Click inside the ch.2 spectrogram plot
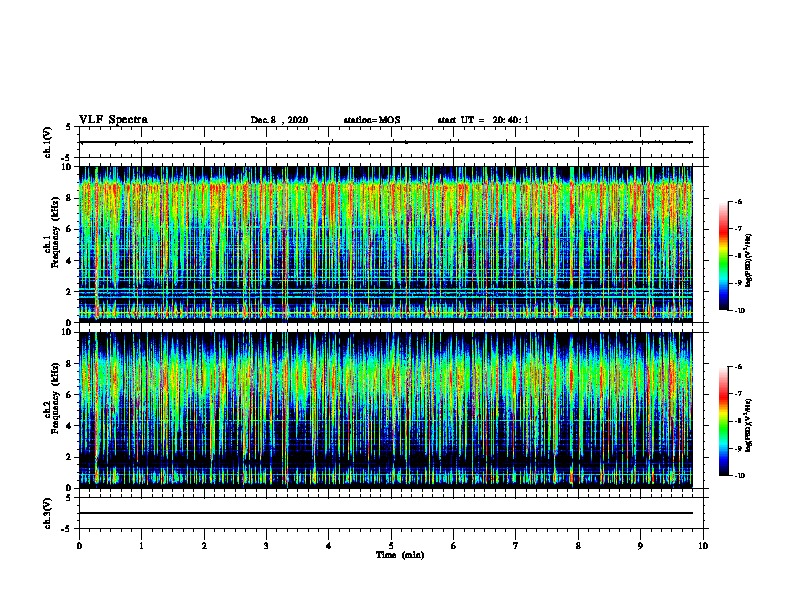Image resolution: width=792 pixels, height=612 pixels. coord(386,410)
